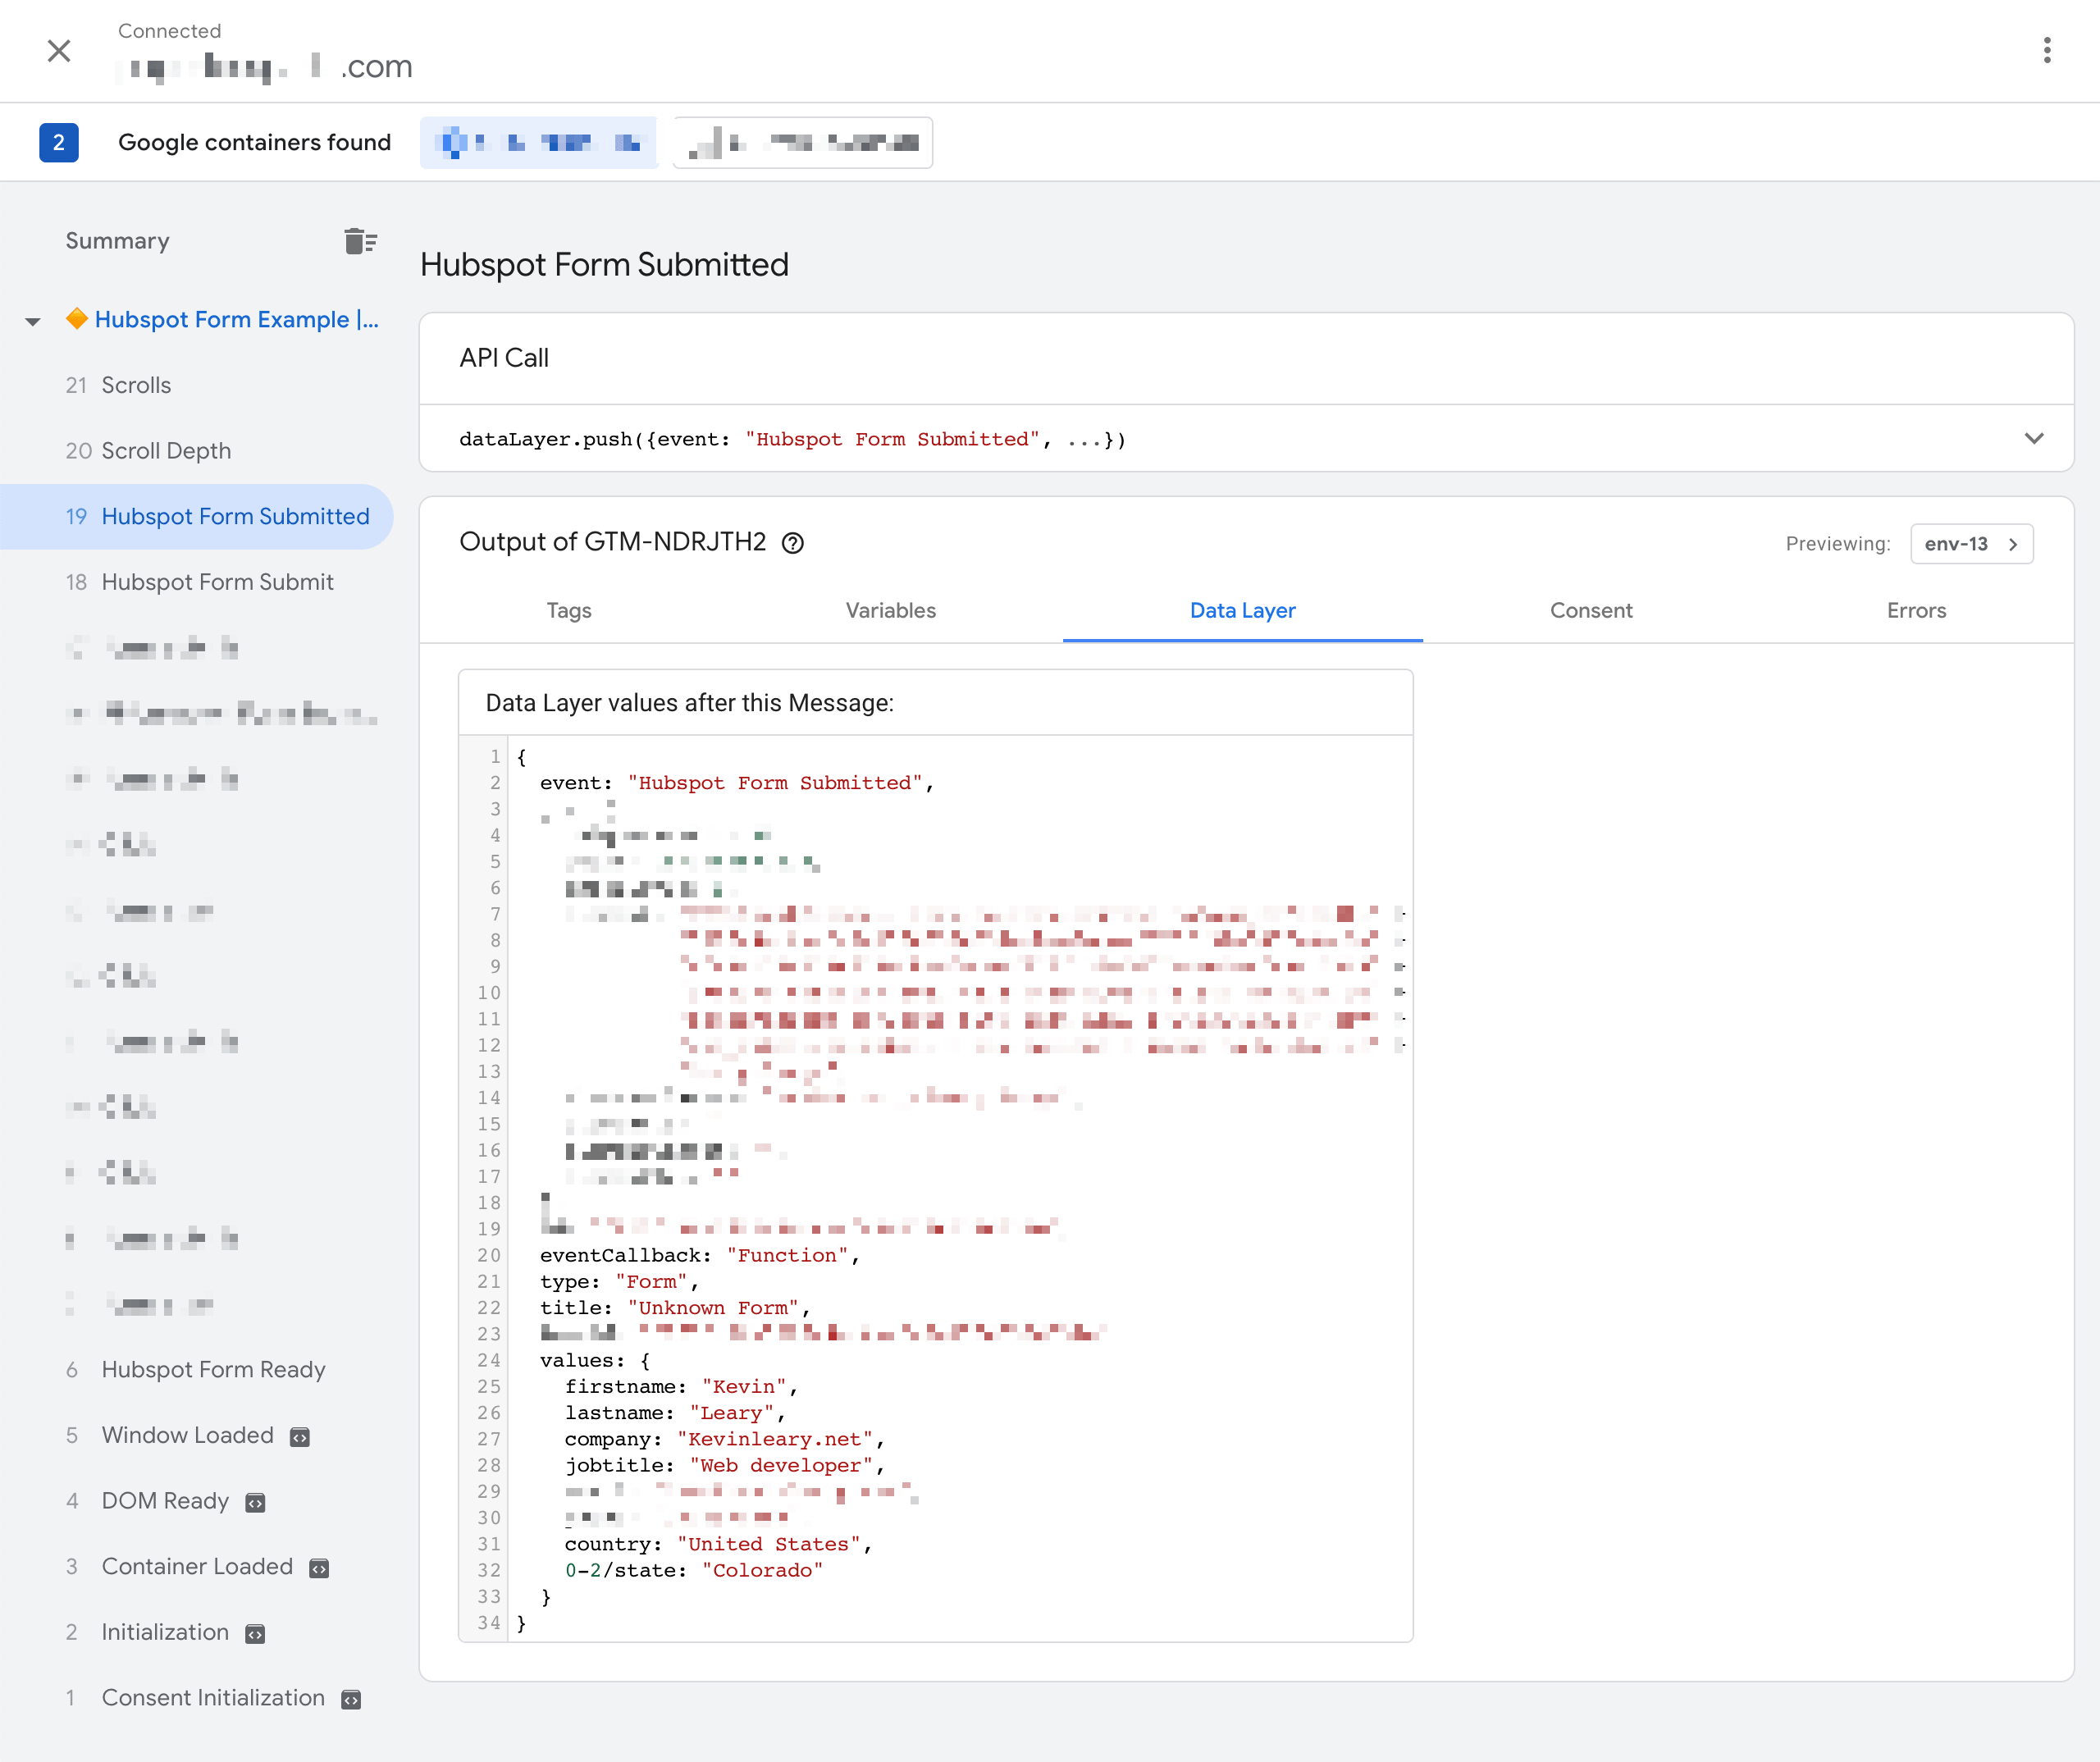Open the three-dot overflow menu

tap(2047, 51)
